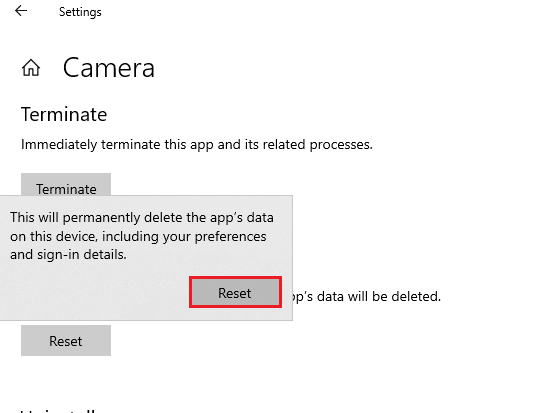Click the 'and sign-in details' line in the popup
Image resolution: width=538 pixels, height=413 pixels.
point(68,255)
